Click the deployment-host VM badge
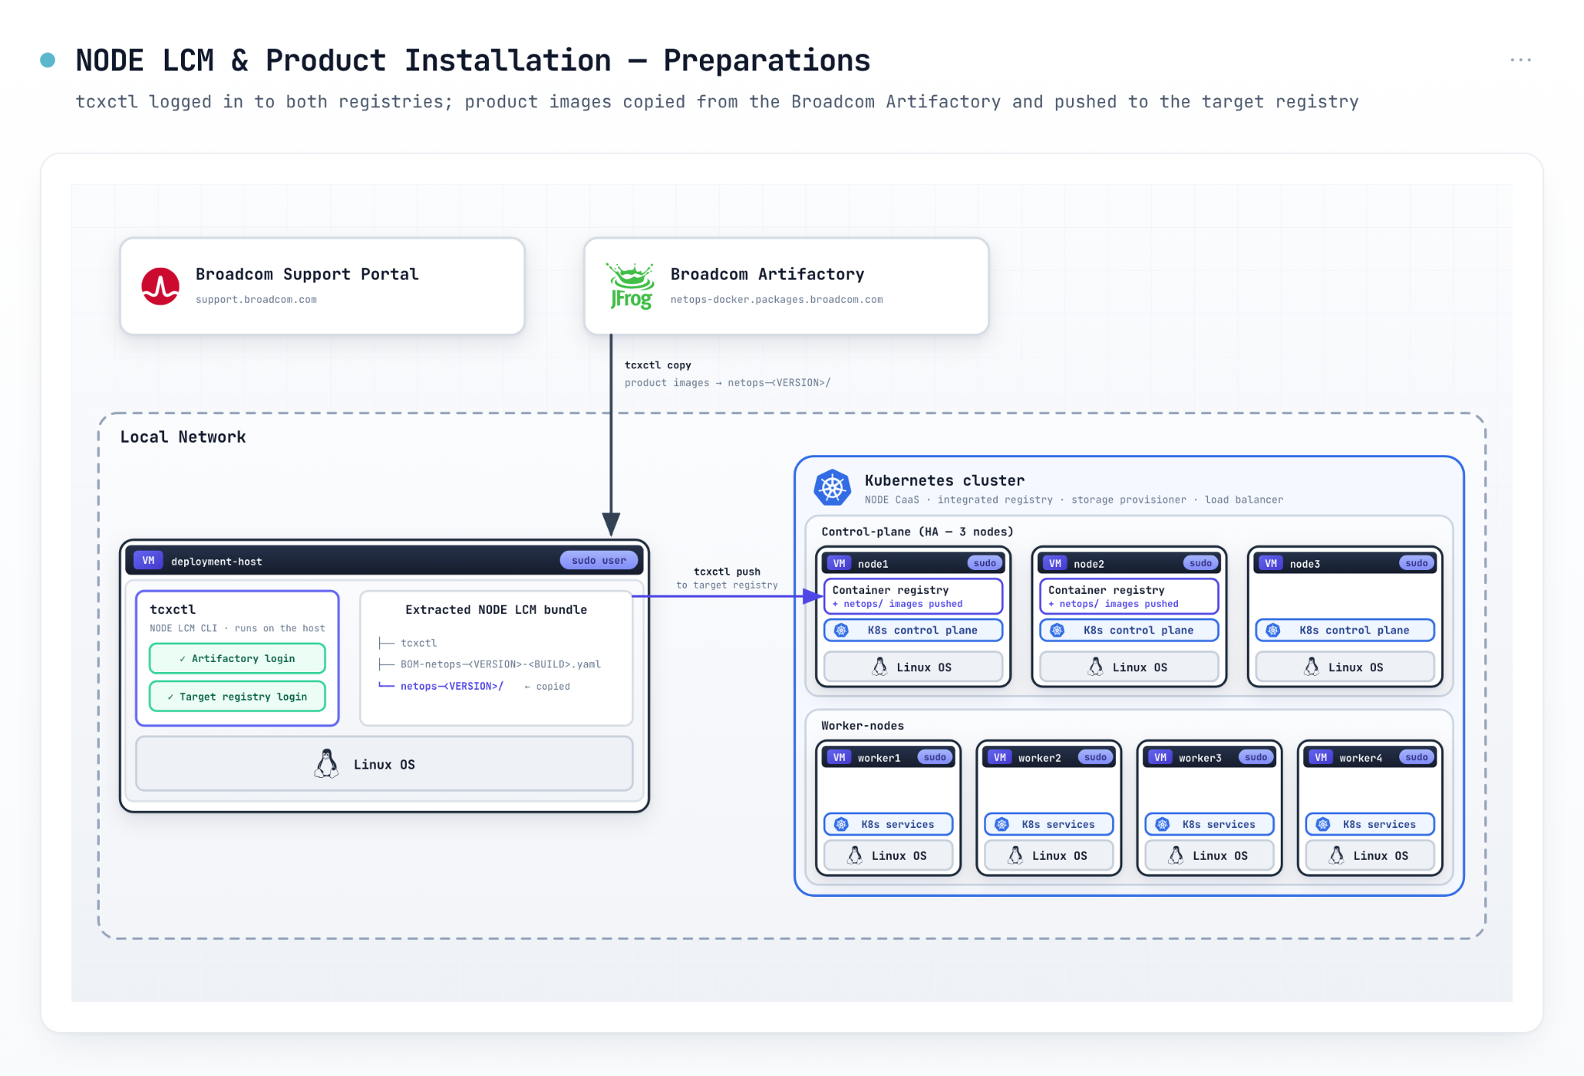The height and width of the screenshot is (1076, 1584). click(148, 561)
